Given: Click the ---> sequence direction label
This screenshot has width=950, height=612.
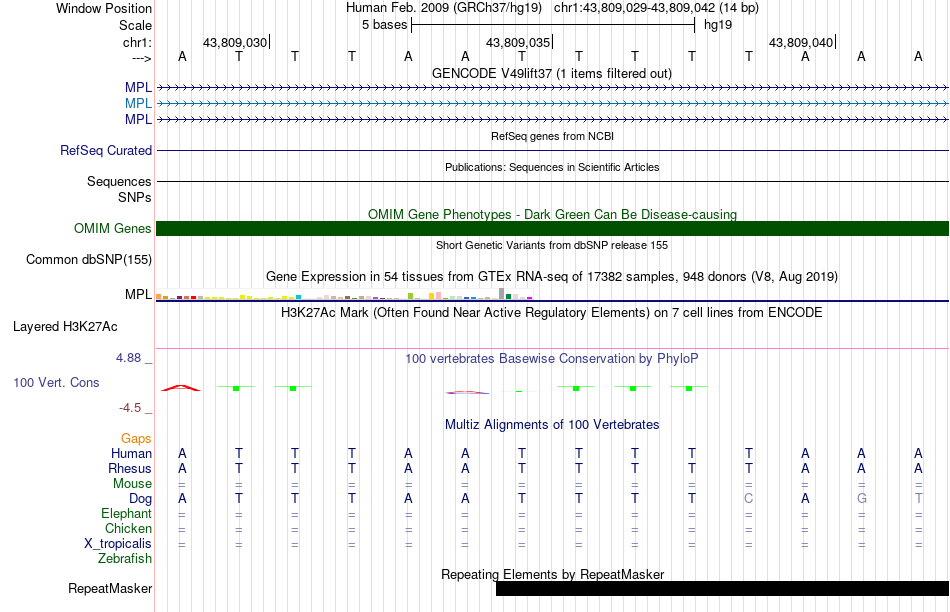Looking at the screenshot, I should click(141, 58).
